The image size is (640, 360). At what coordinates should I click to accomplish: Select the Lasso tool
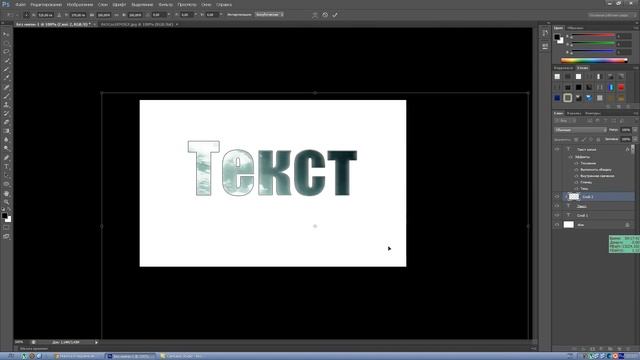(6, 52)
